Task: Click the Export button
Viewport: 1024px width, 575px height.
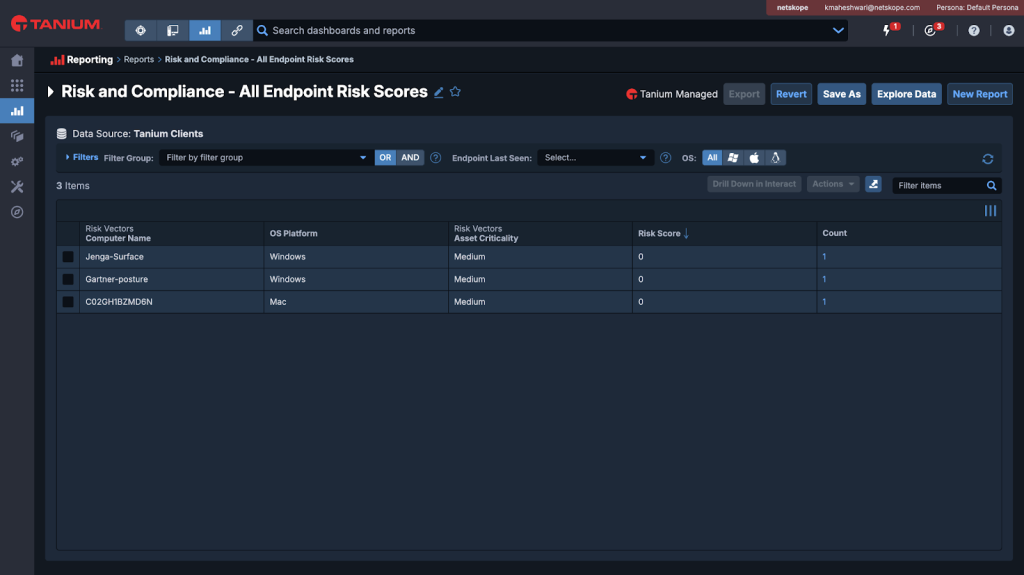Action: click(x=744, y=94)
